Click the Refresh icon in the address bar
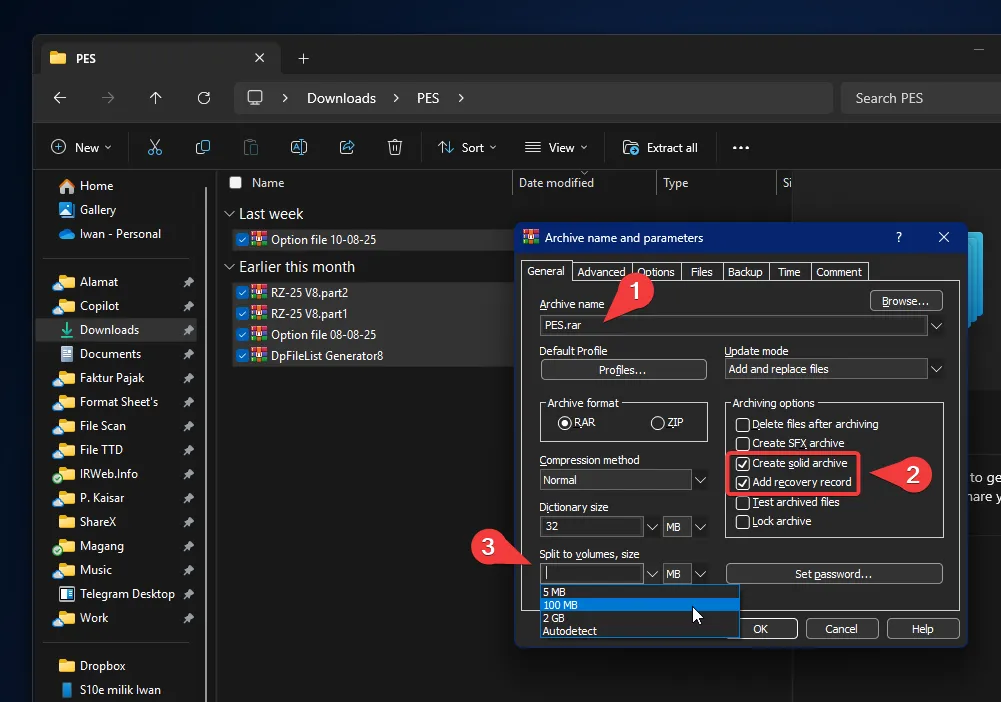The height and width of the screenshot is (702, 1001). pyautogui.click(x=204, y=98)
